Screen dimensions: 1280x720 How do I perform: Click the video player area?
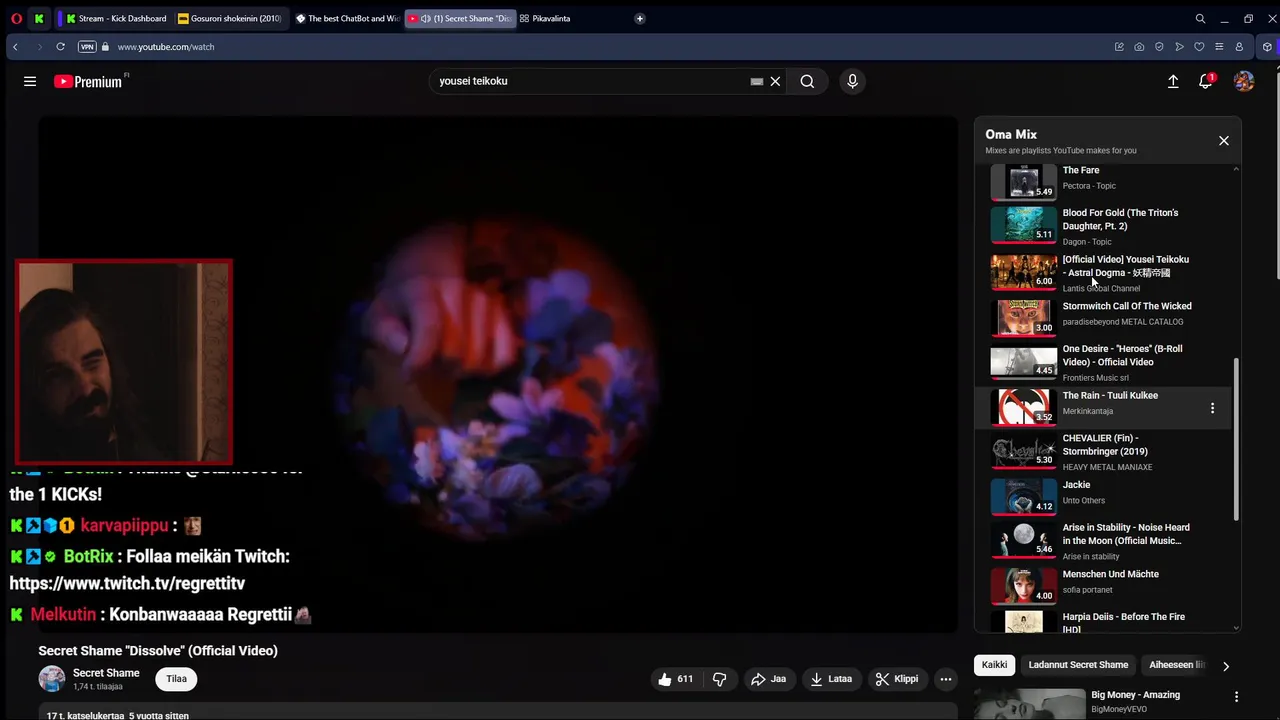click(x=498, y=375)
